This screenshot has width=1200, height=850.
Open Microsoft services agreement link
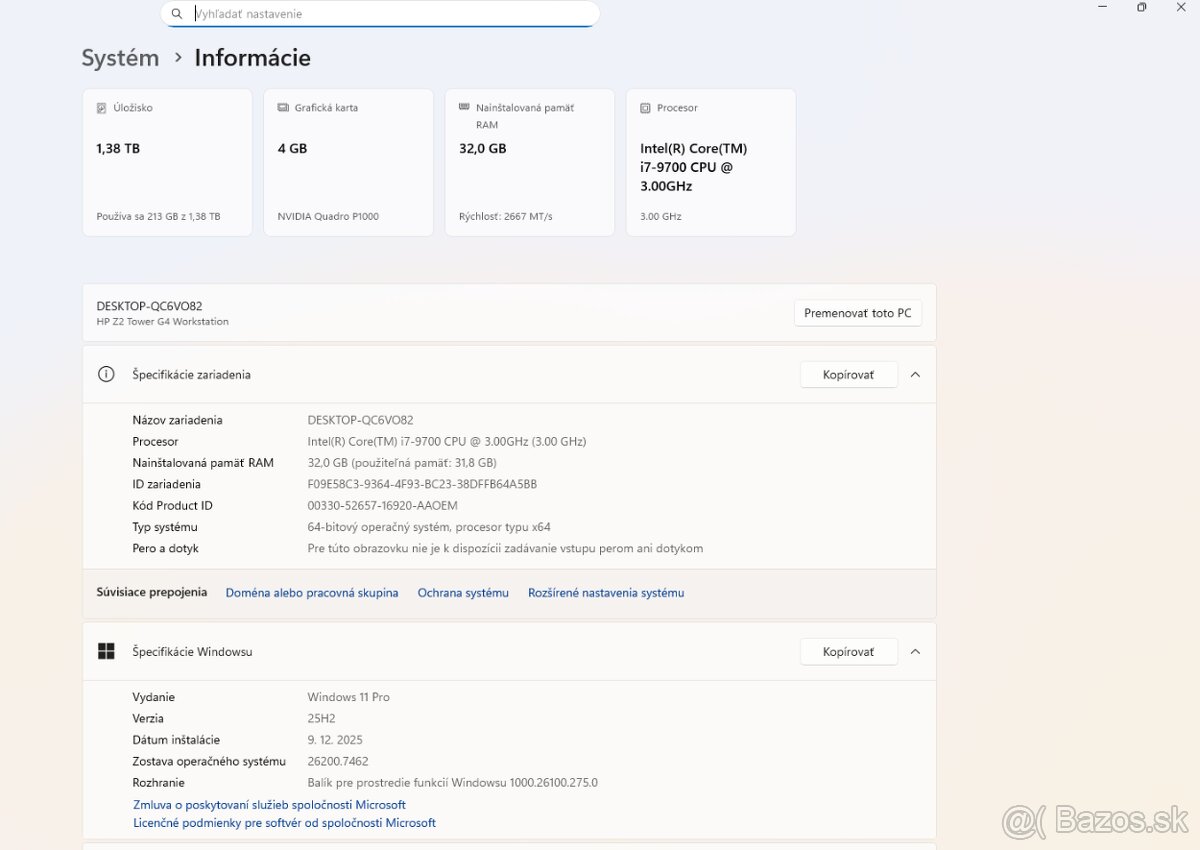click(x=269, y=805)
